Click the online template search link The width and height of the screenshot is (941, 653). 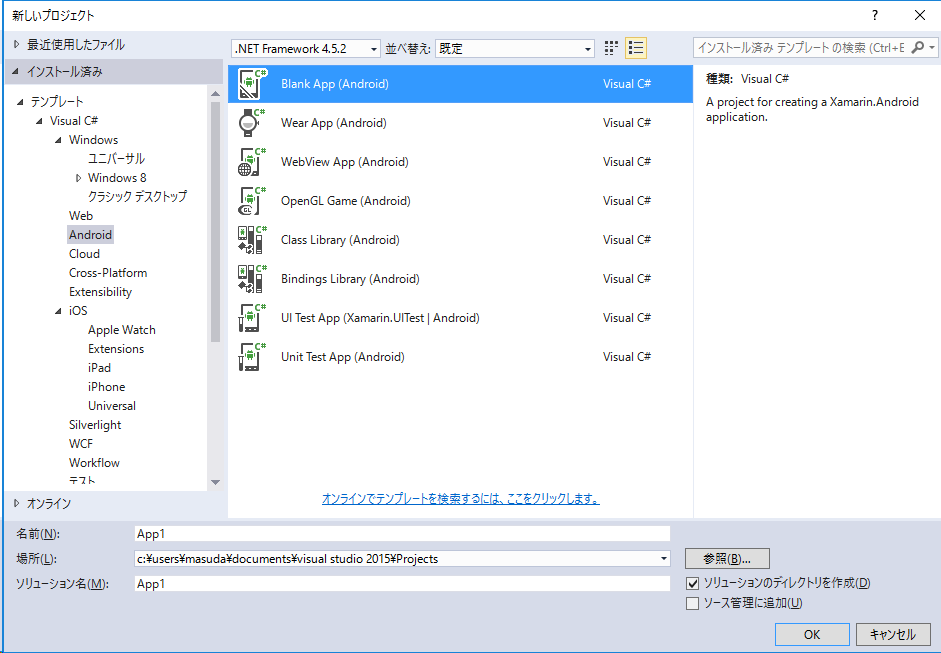click(460, 498)
